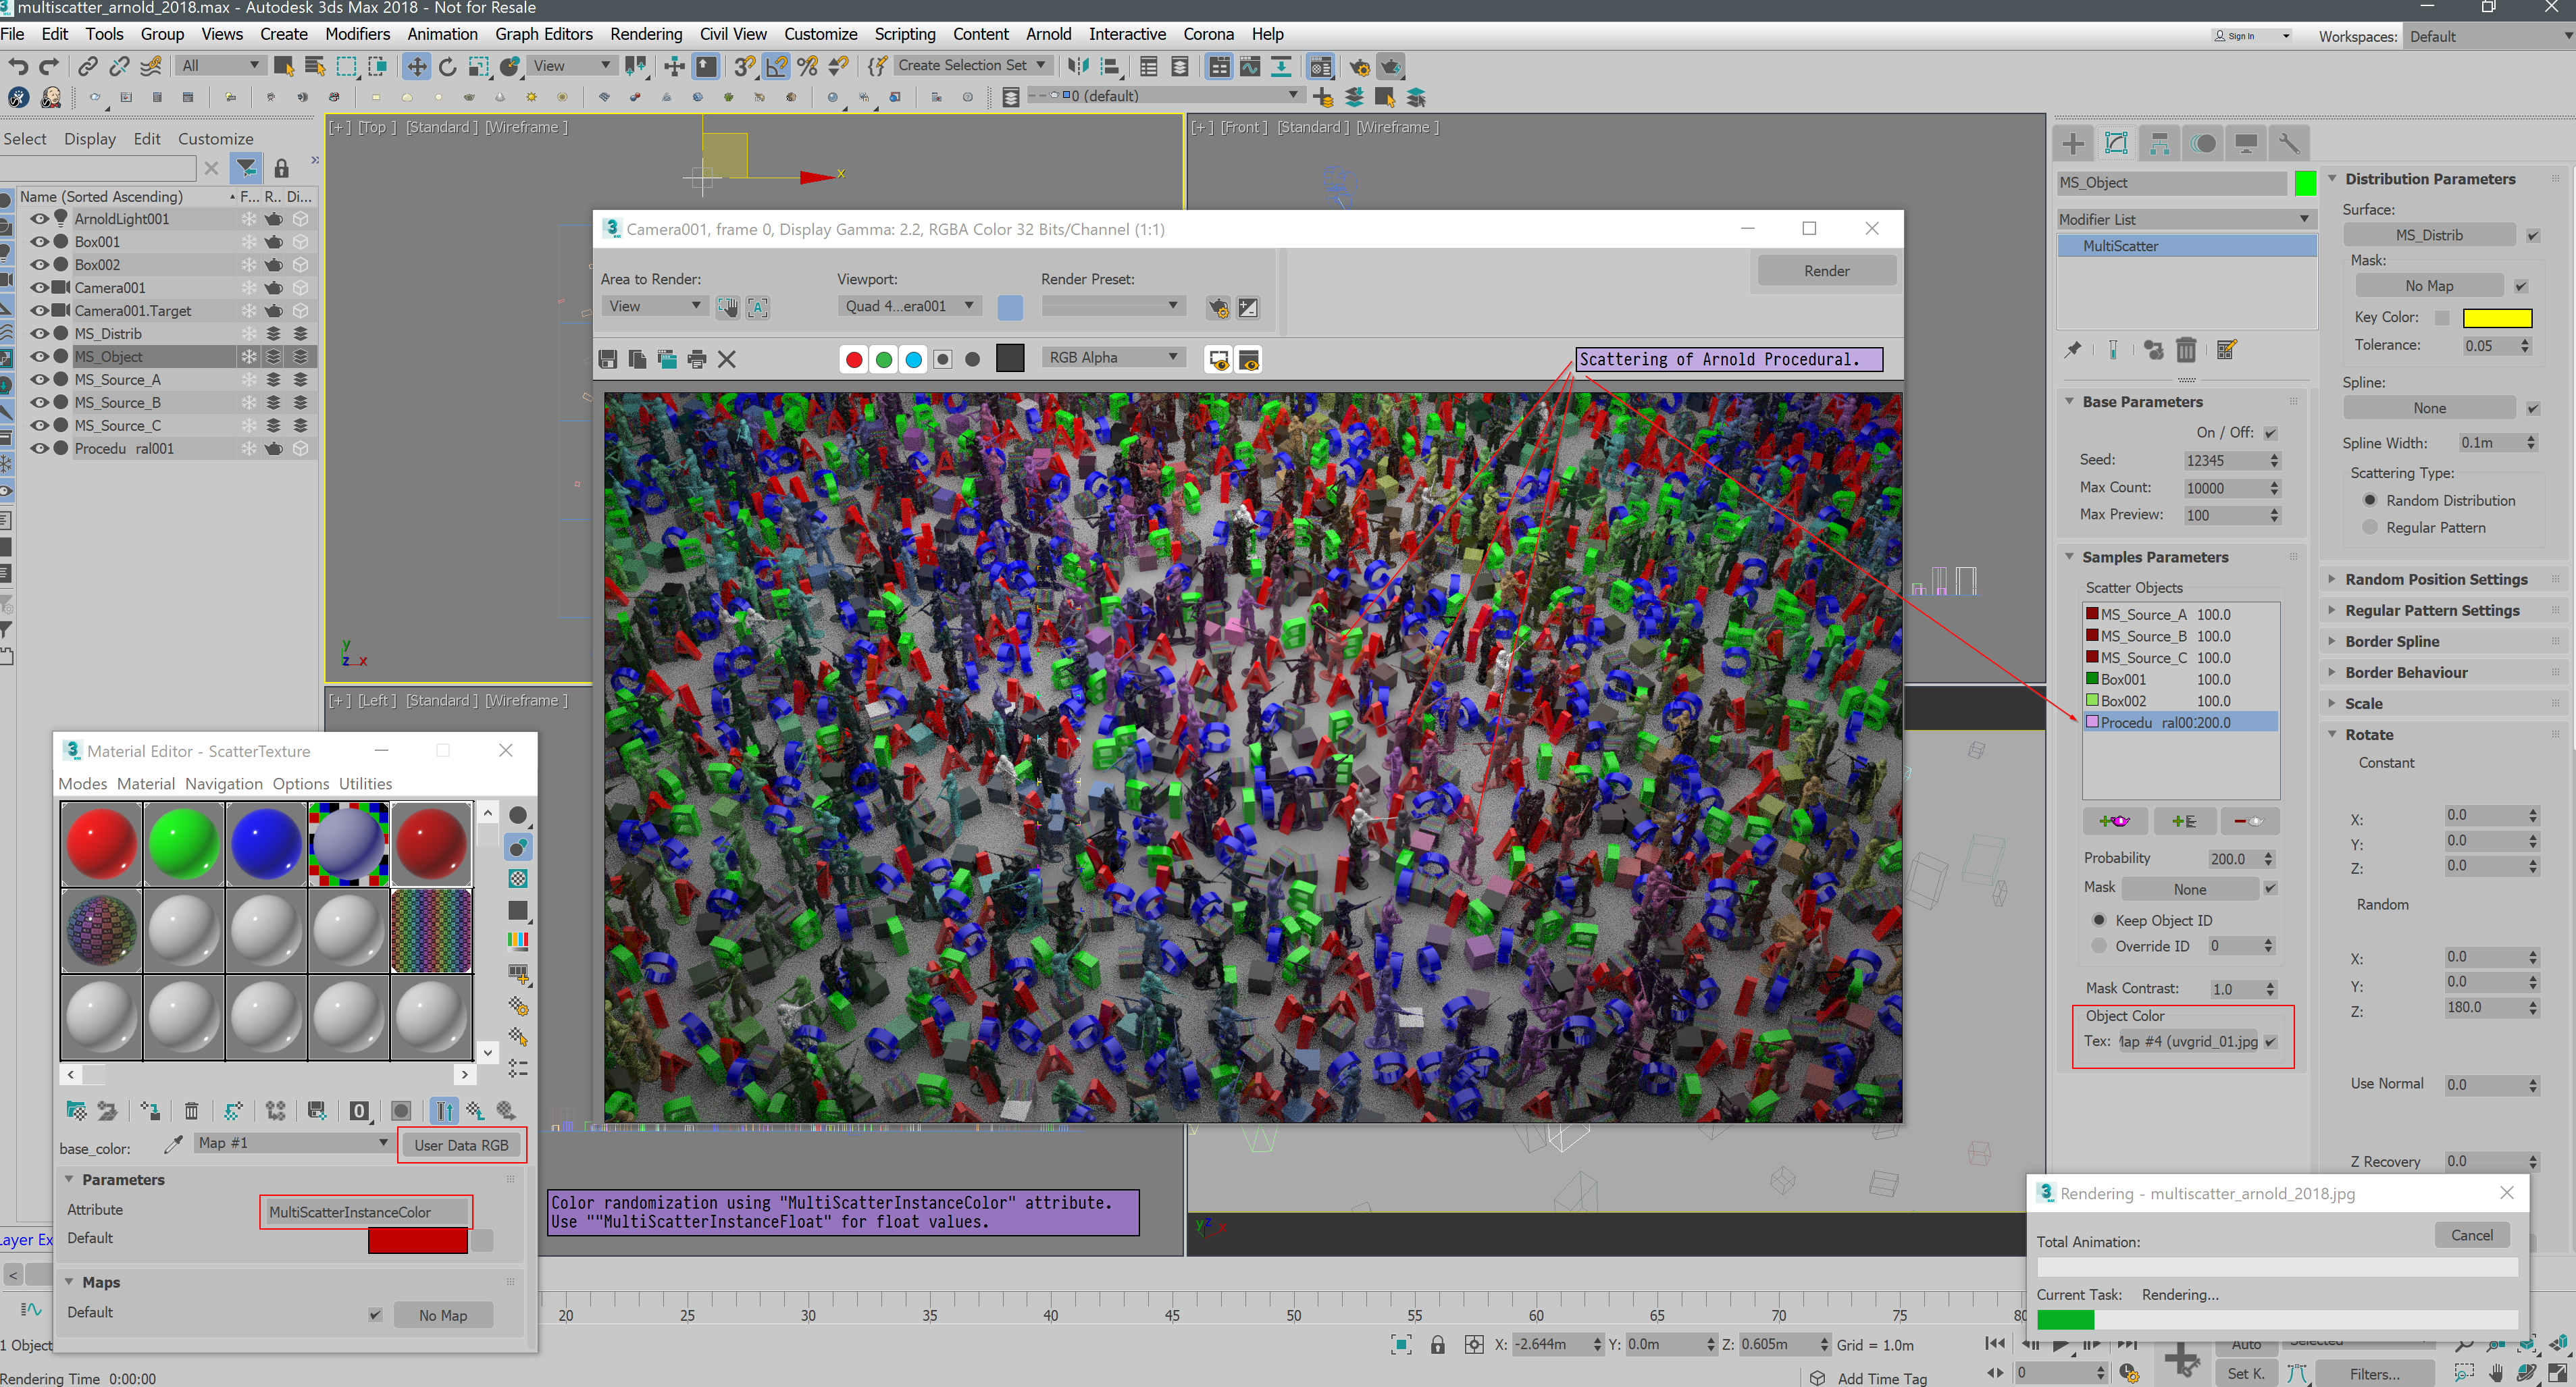Screen dimensions: 2576x1387
Task: Toggle the red channel in render window
Action: pos(854,359)
